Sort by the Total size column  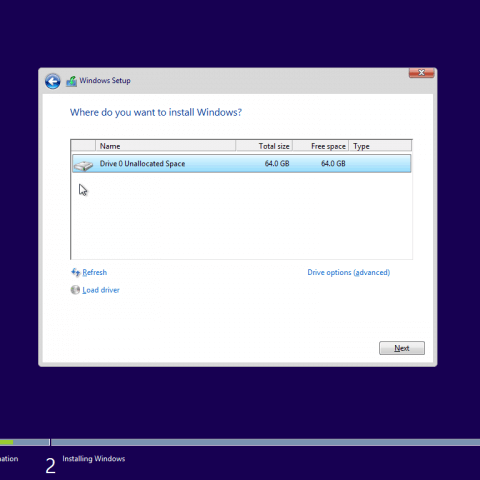(264, 146)
